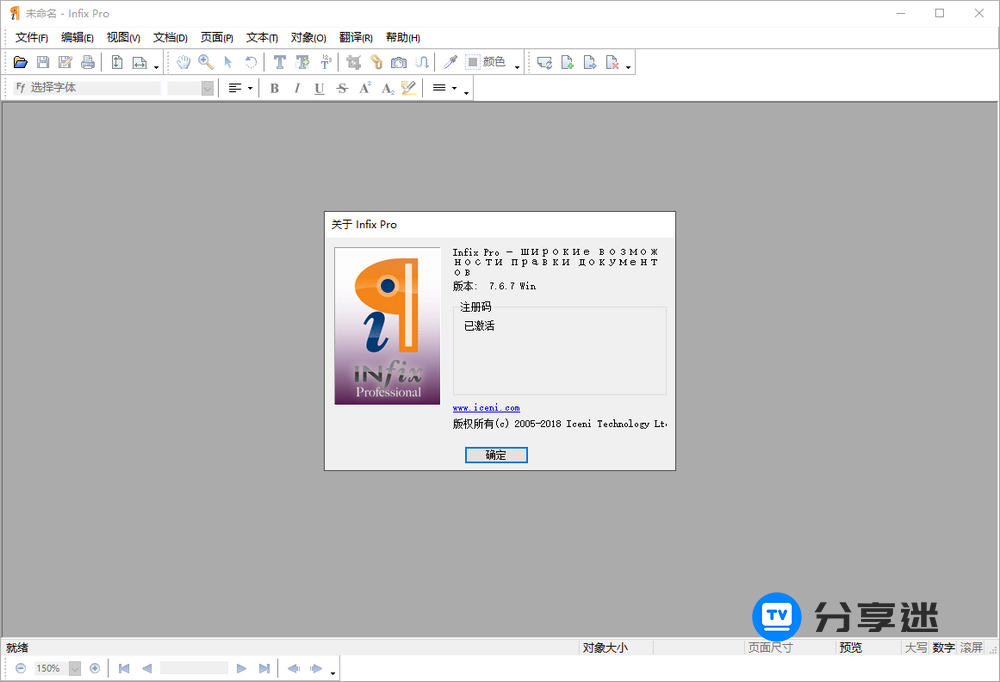
Task: Open the 帮助 (Help) menu
Action: [402, 38]
